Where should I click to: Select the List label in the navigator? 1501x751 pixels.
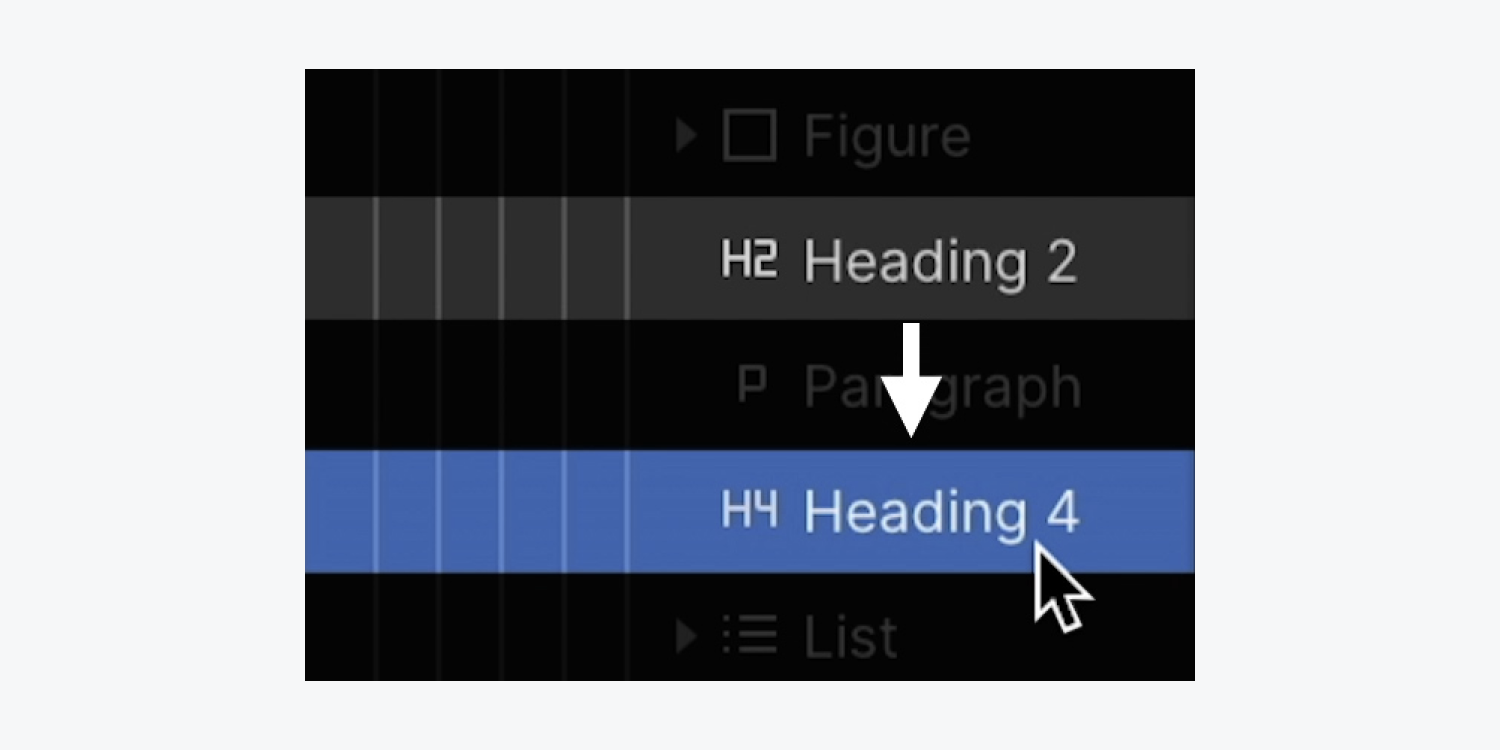pyautogui.click(x=851, y=636)
